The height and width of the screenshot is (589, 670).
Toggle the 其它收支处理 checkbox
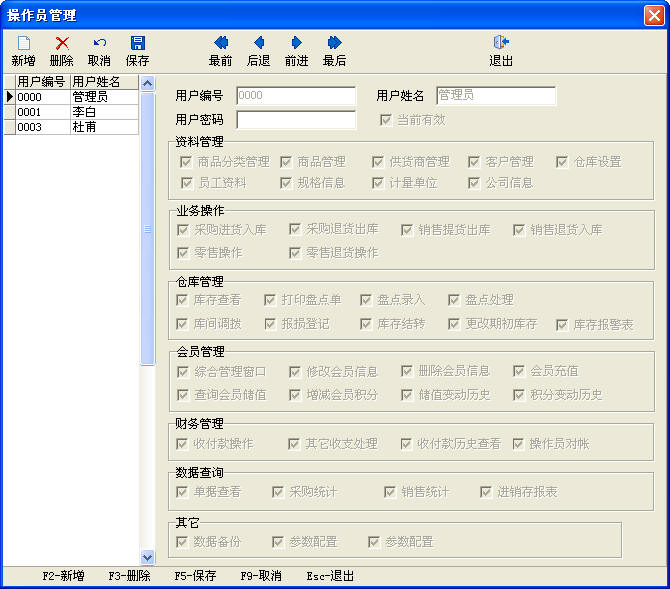click(294, 444)
